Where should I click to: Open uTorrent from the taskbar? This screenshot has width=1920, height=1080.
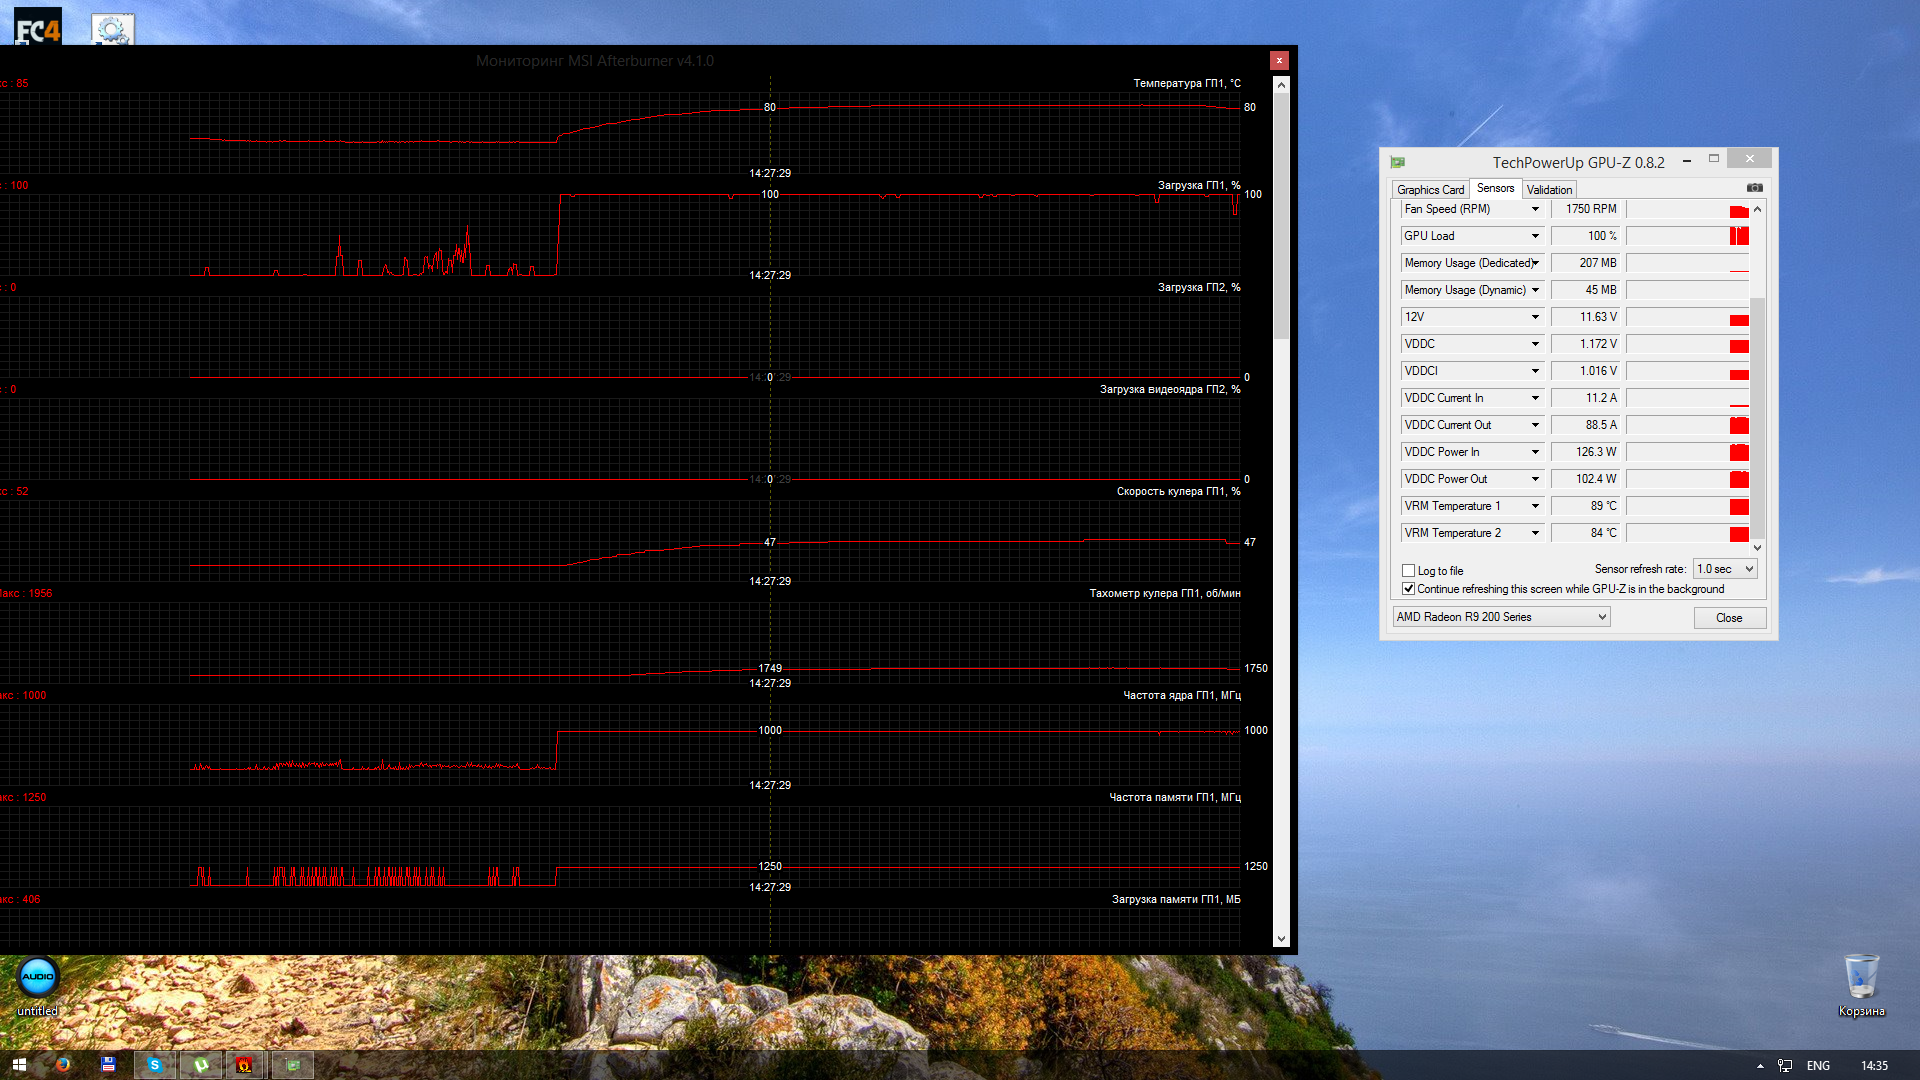coord(200,1065)
